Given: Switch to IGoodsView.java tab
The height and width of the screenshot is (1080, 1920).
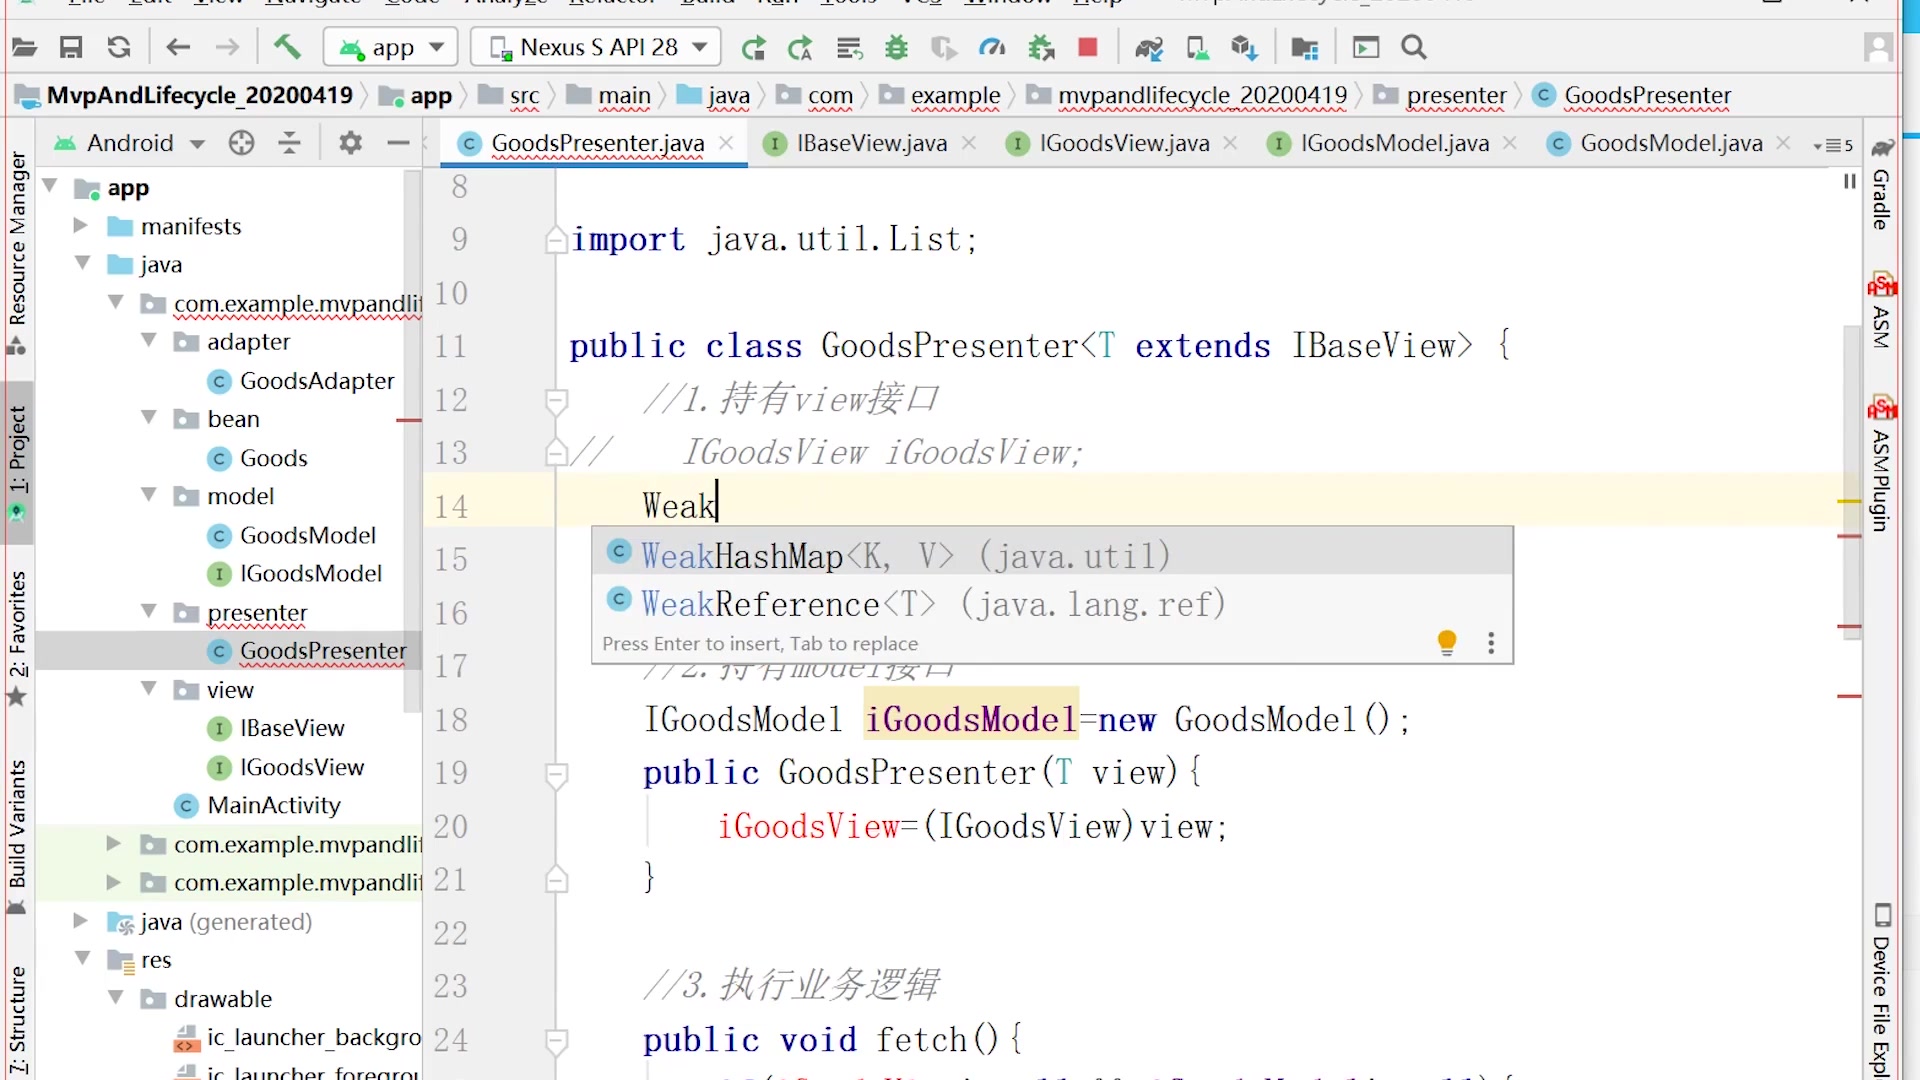Looking at the screenshot, I should tap(1124, 143).
